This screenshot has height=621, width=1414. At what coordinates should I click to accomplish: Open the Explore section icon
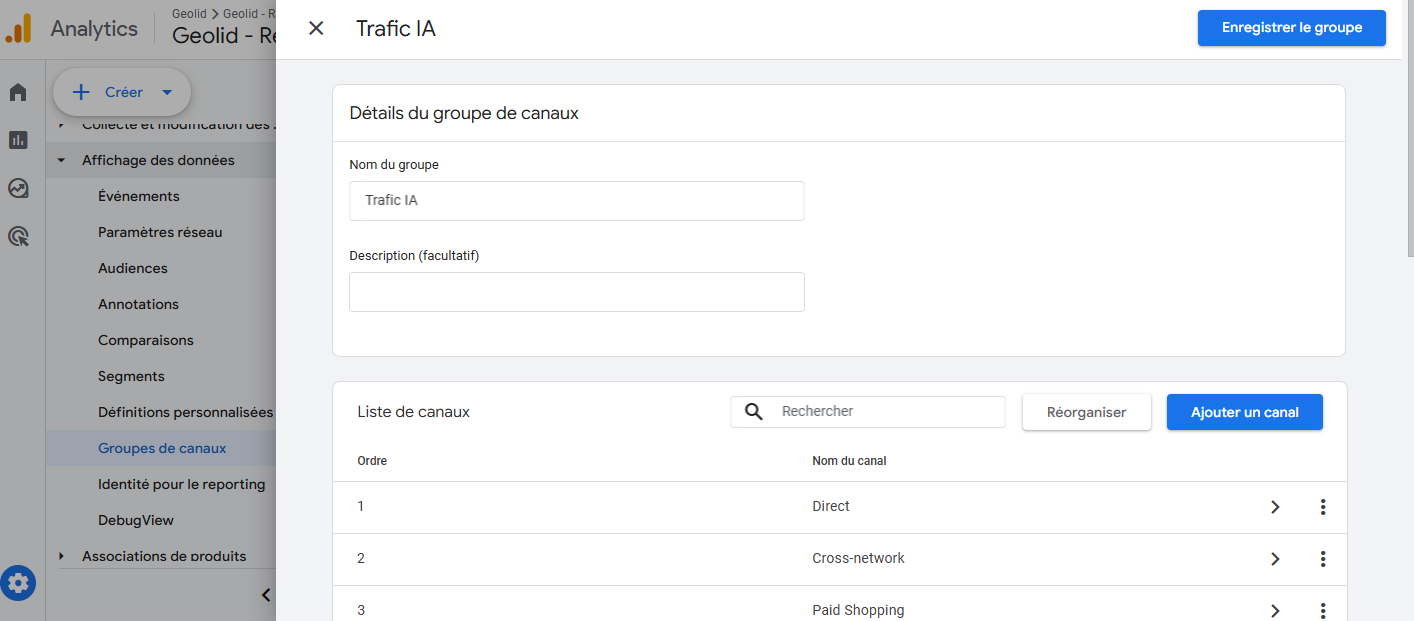(17, 188)
